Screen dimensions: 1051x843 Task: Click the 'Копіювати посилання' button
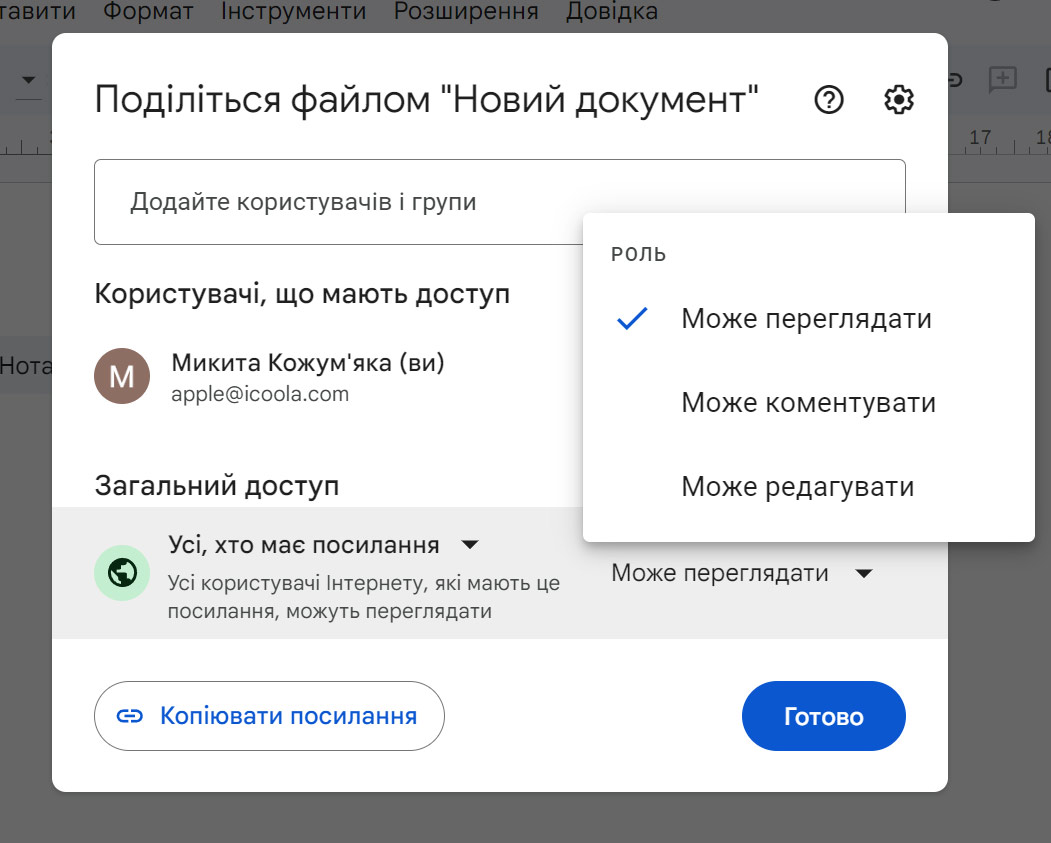point(269,716)
